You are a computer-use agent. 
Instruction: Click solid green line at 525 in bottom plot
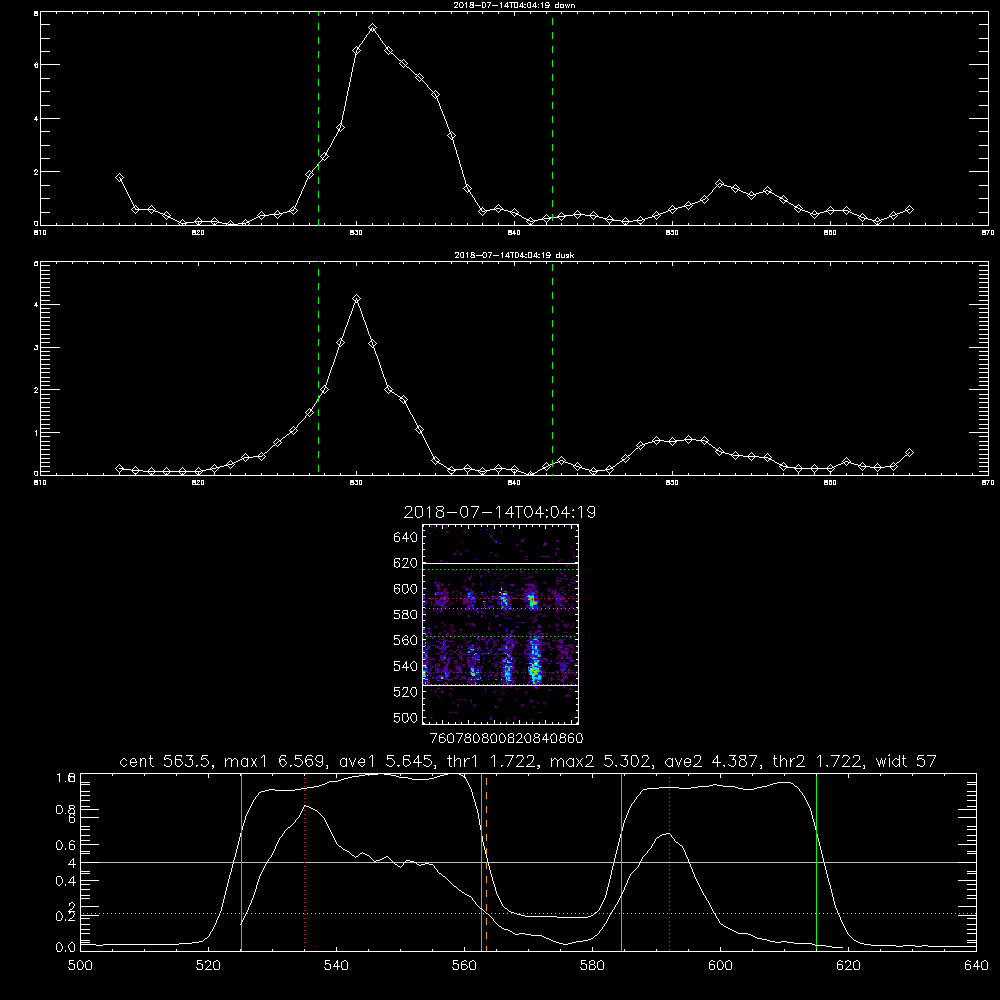(241, 861)
